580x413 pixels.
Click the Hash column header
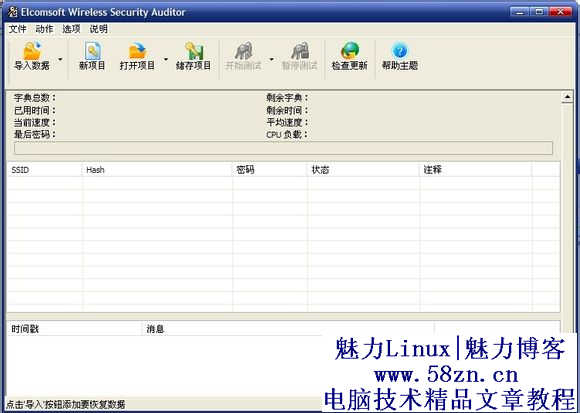coord(157,170)
